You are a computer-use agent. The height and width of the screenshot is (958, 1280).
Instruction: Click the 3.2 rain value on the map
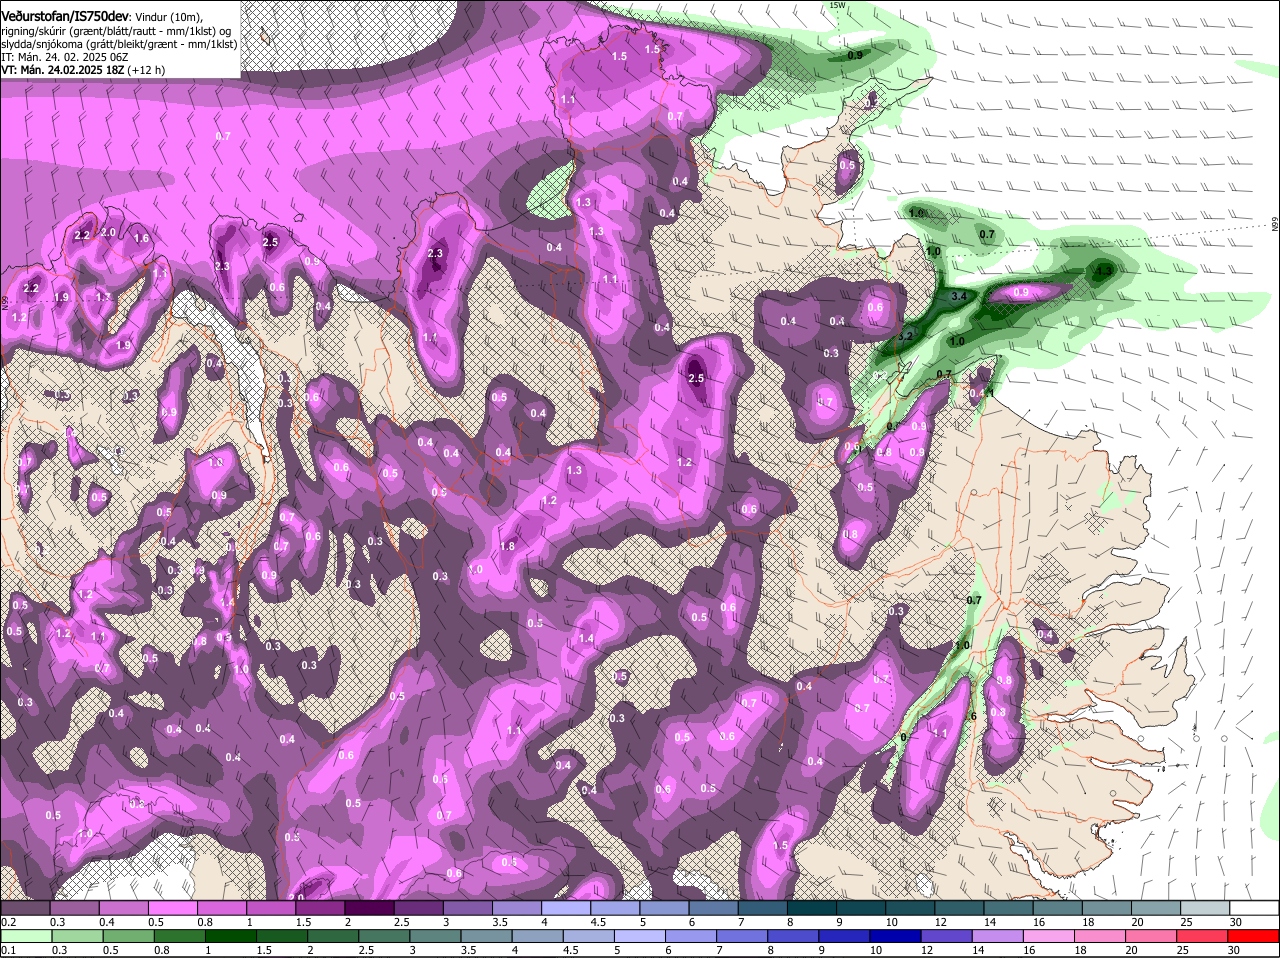pos(906,335)
